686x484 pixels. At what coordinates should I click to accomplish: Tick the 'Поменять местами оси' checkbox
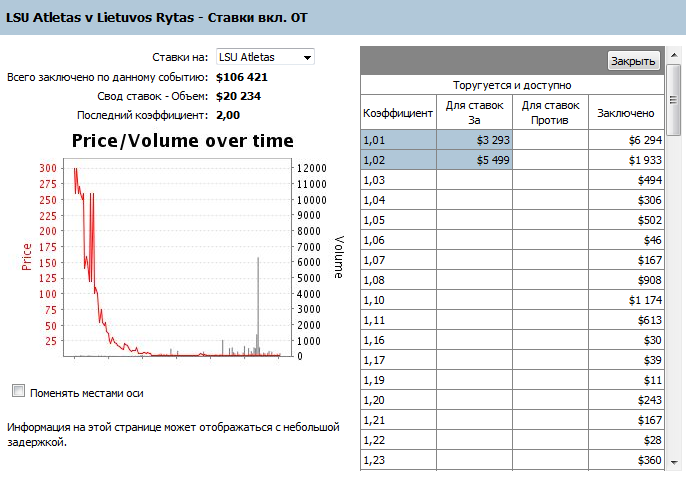pyautogui.click(x=18, y=390)
